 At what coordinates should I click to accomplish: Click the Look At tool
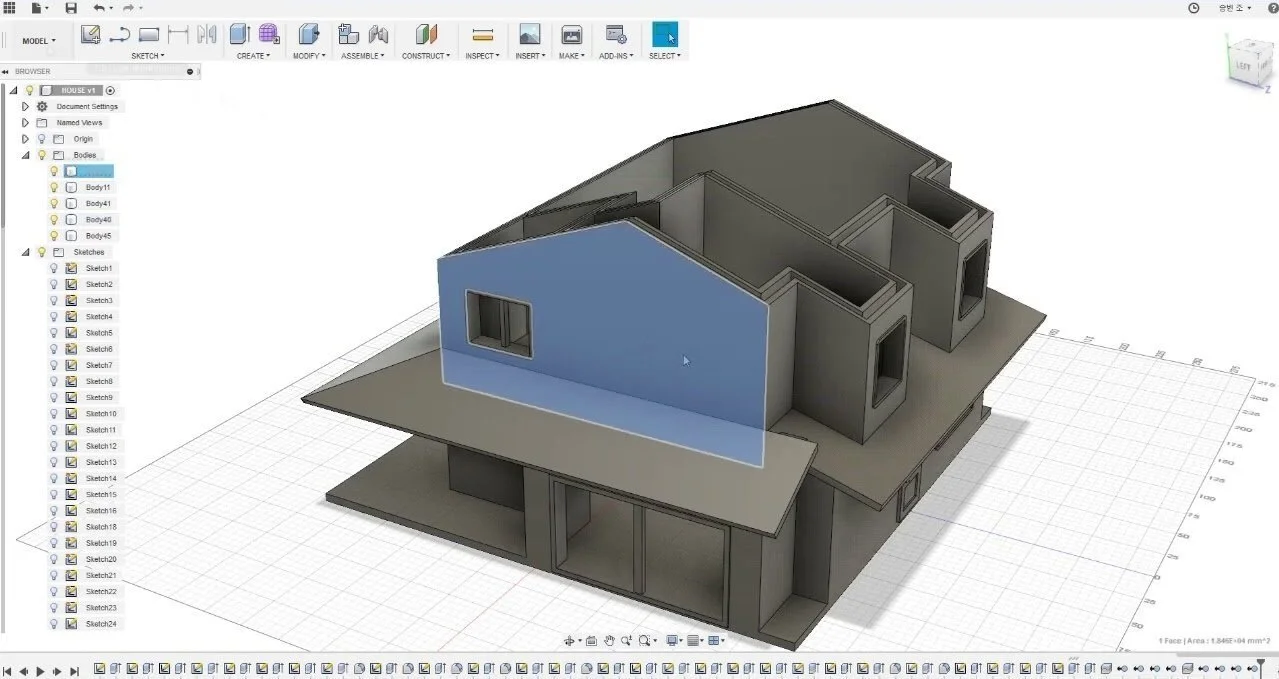click(591, 640)
